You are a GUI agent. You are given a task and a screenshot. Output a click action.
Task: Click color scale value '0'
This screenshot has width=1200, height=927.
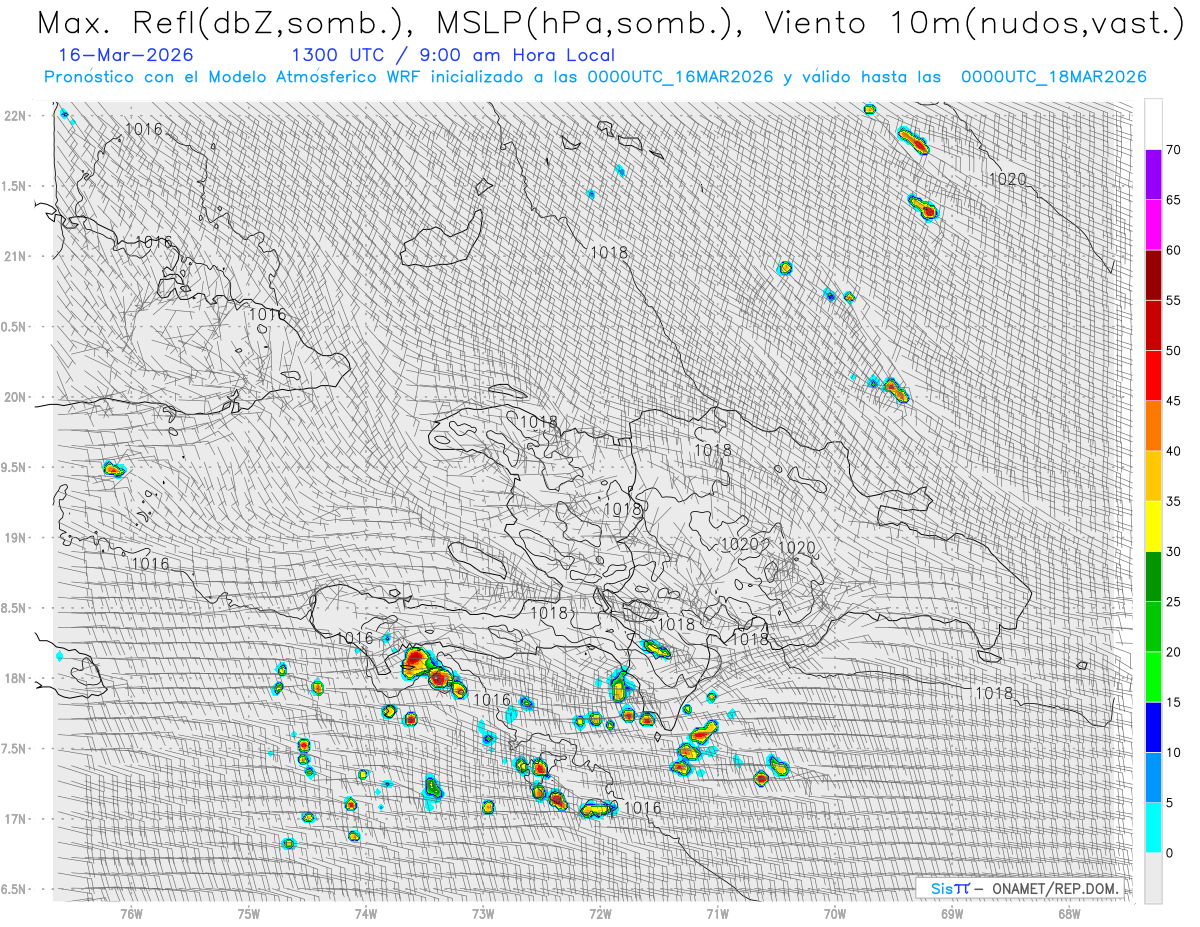[x=1170, y=853]
